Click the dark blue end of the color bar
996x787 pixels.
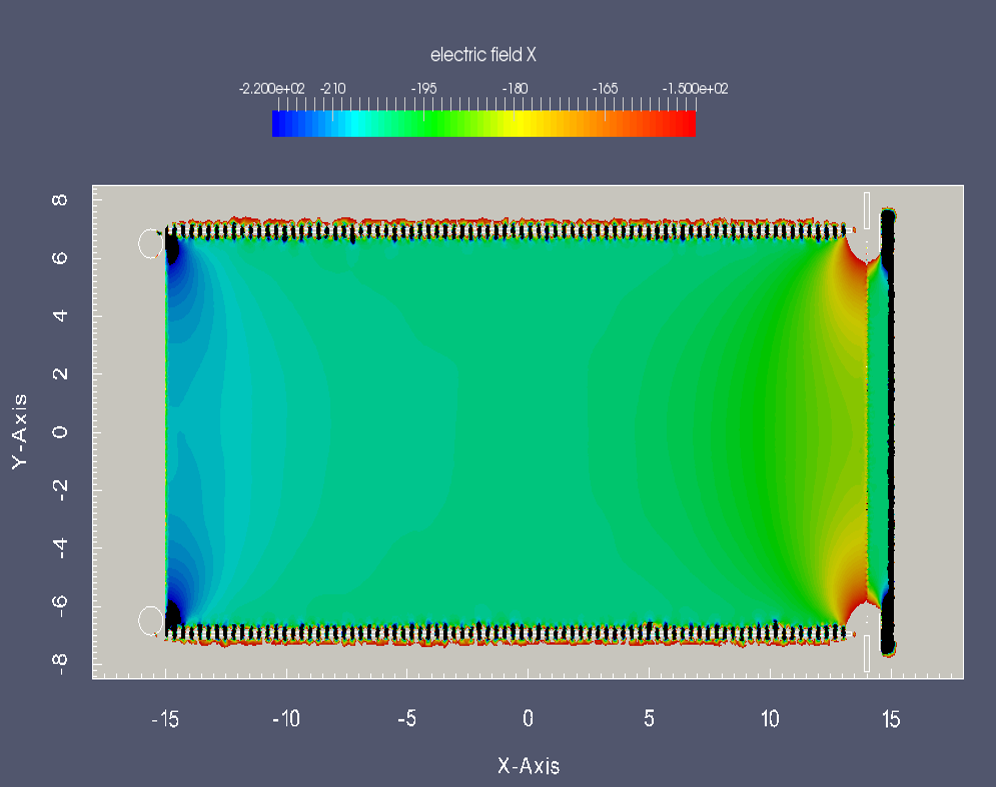click(x=282, y=123)
